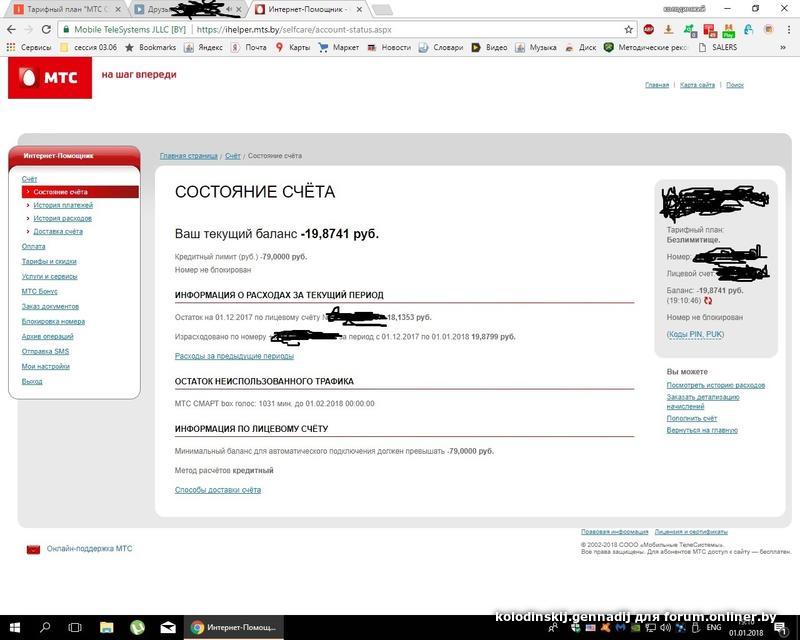Viewport: 800px width, 640px height.
Task: Open История платежей in sidebar
Action: click(x=63, y=205)
